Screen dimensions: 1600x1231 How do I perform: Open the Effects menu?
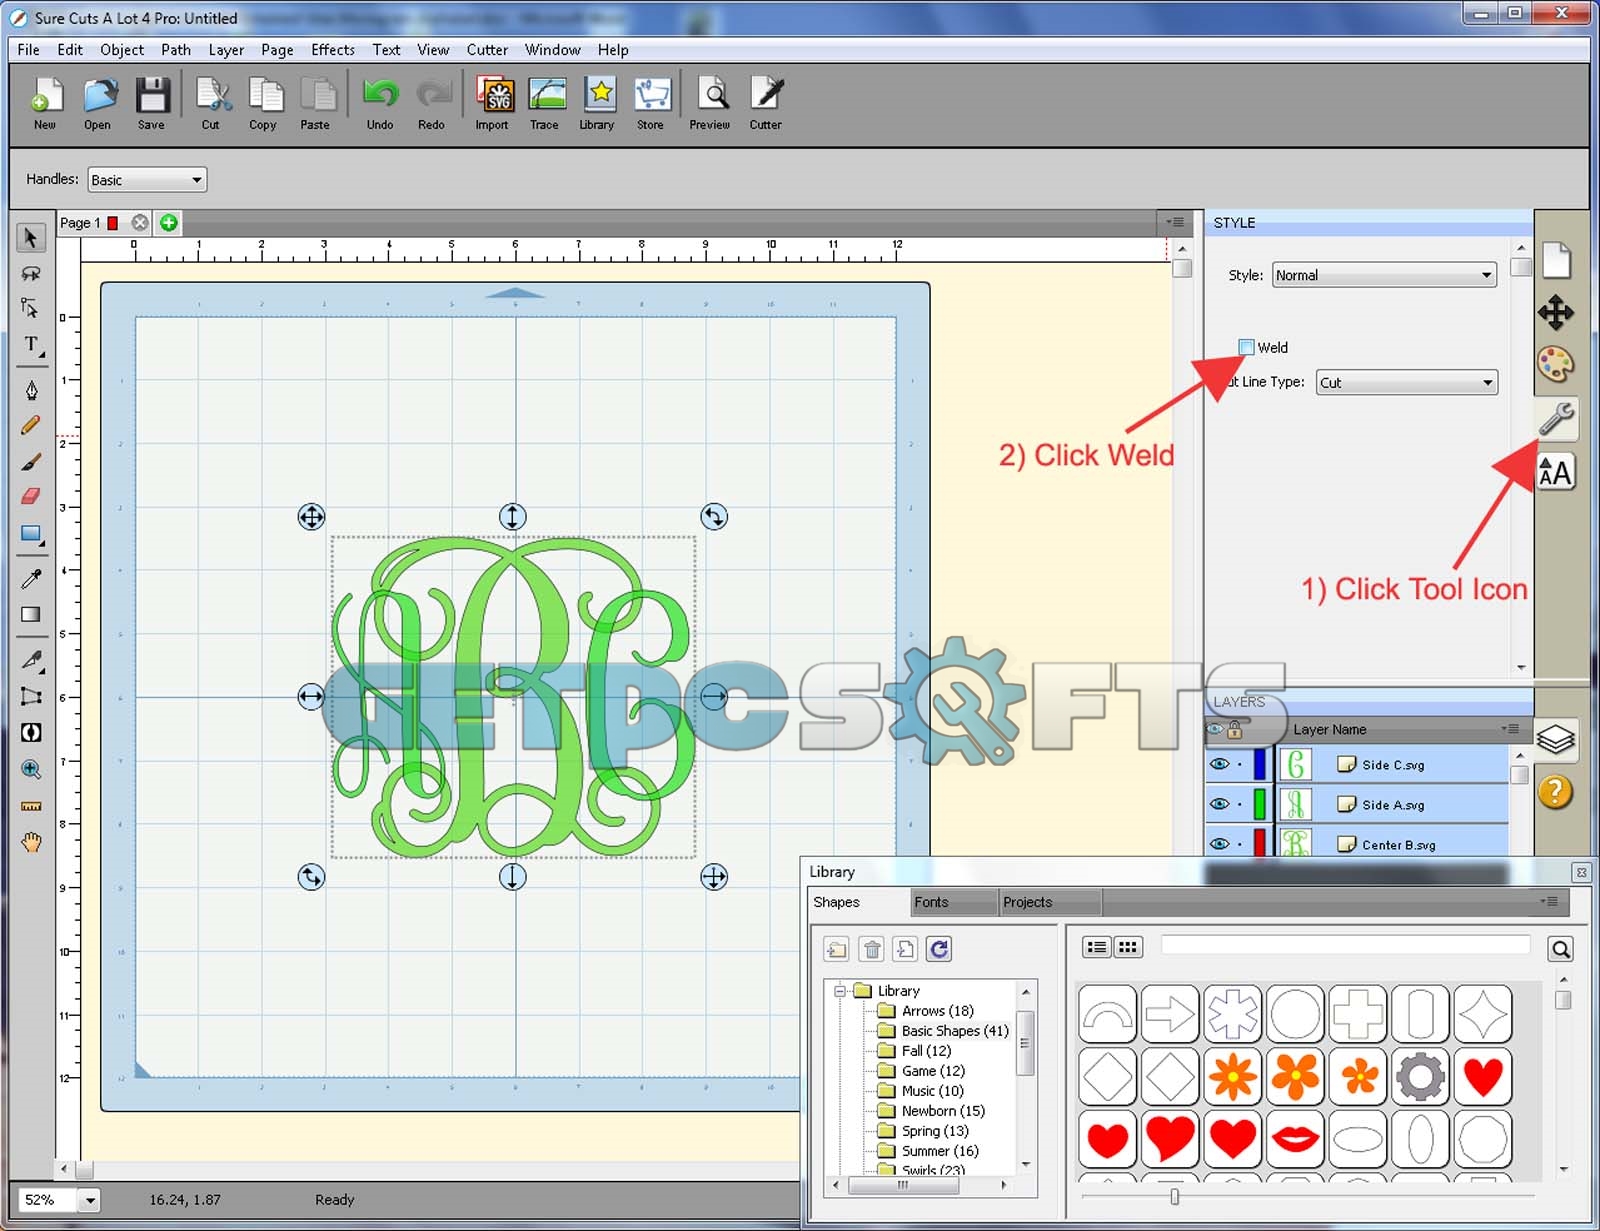coord(333,50)
